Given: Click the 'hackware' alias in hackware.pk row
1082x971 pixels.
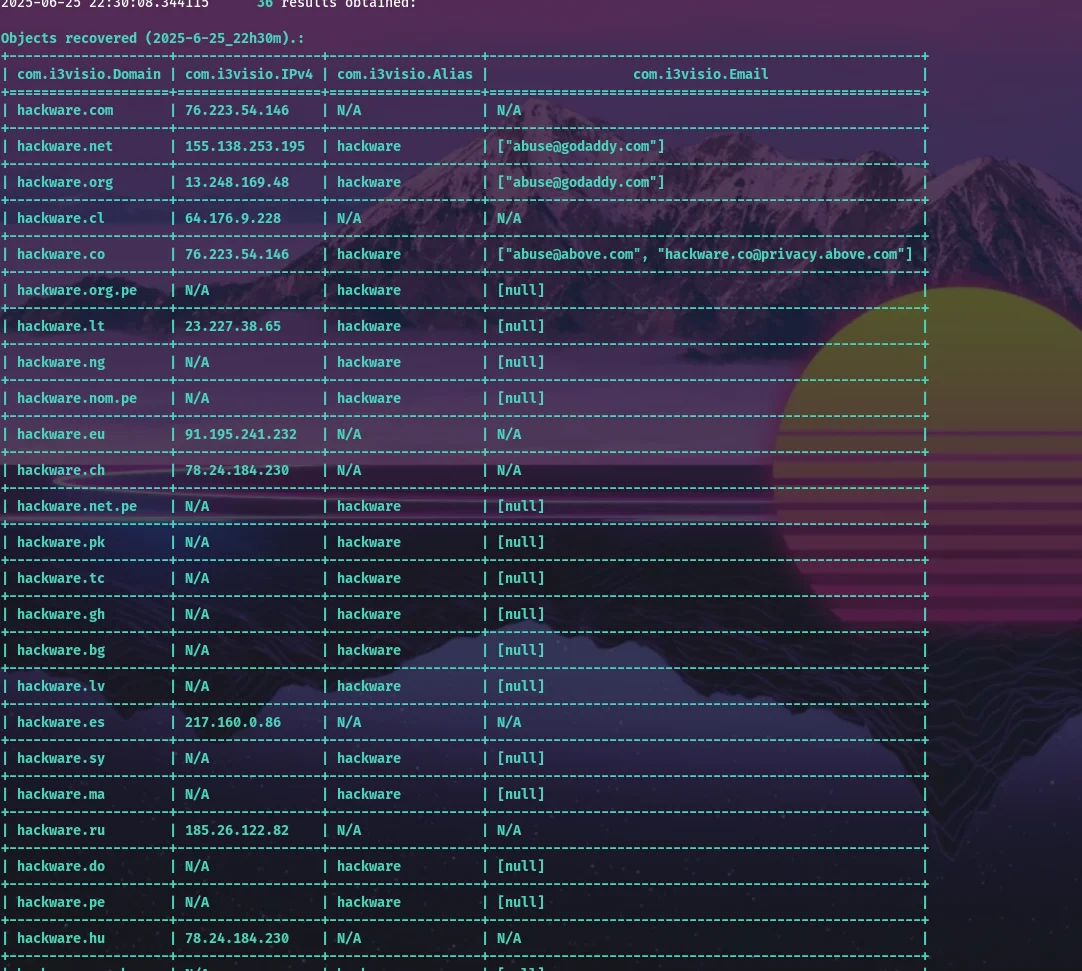Looking at the screenshot, I should pos(368,542).
